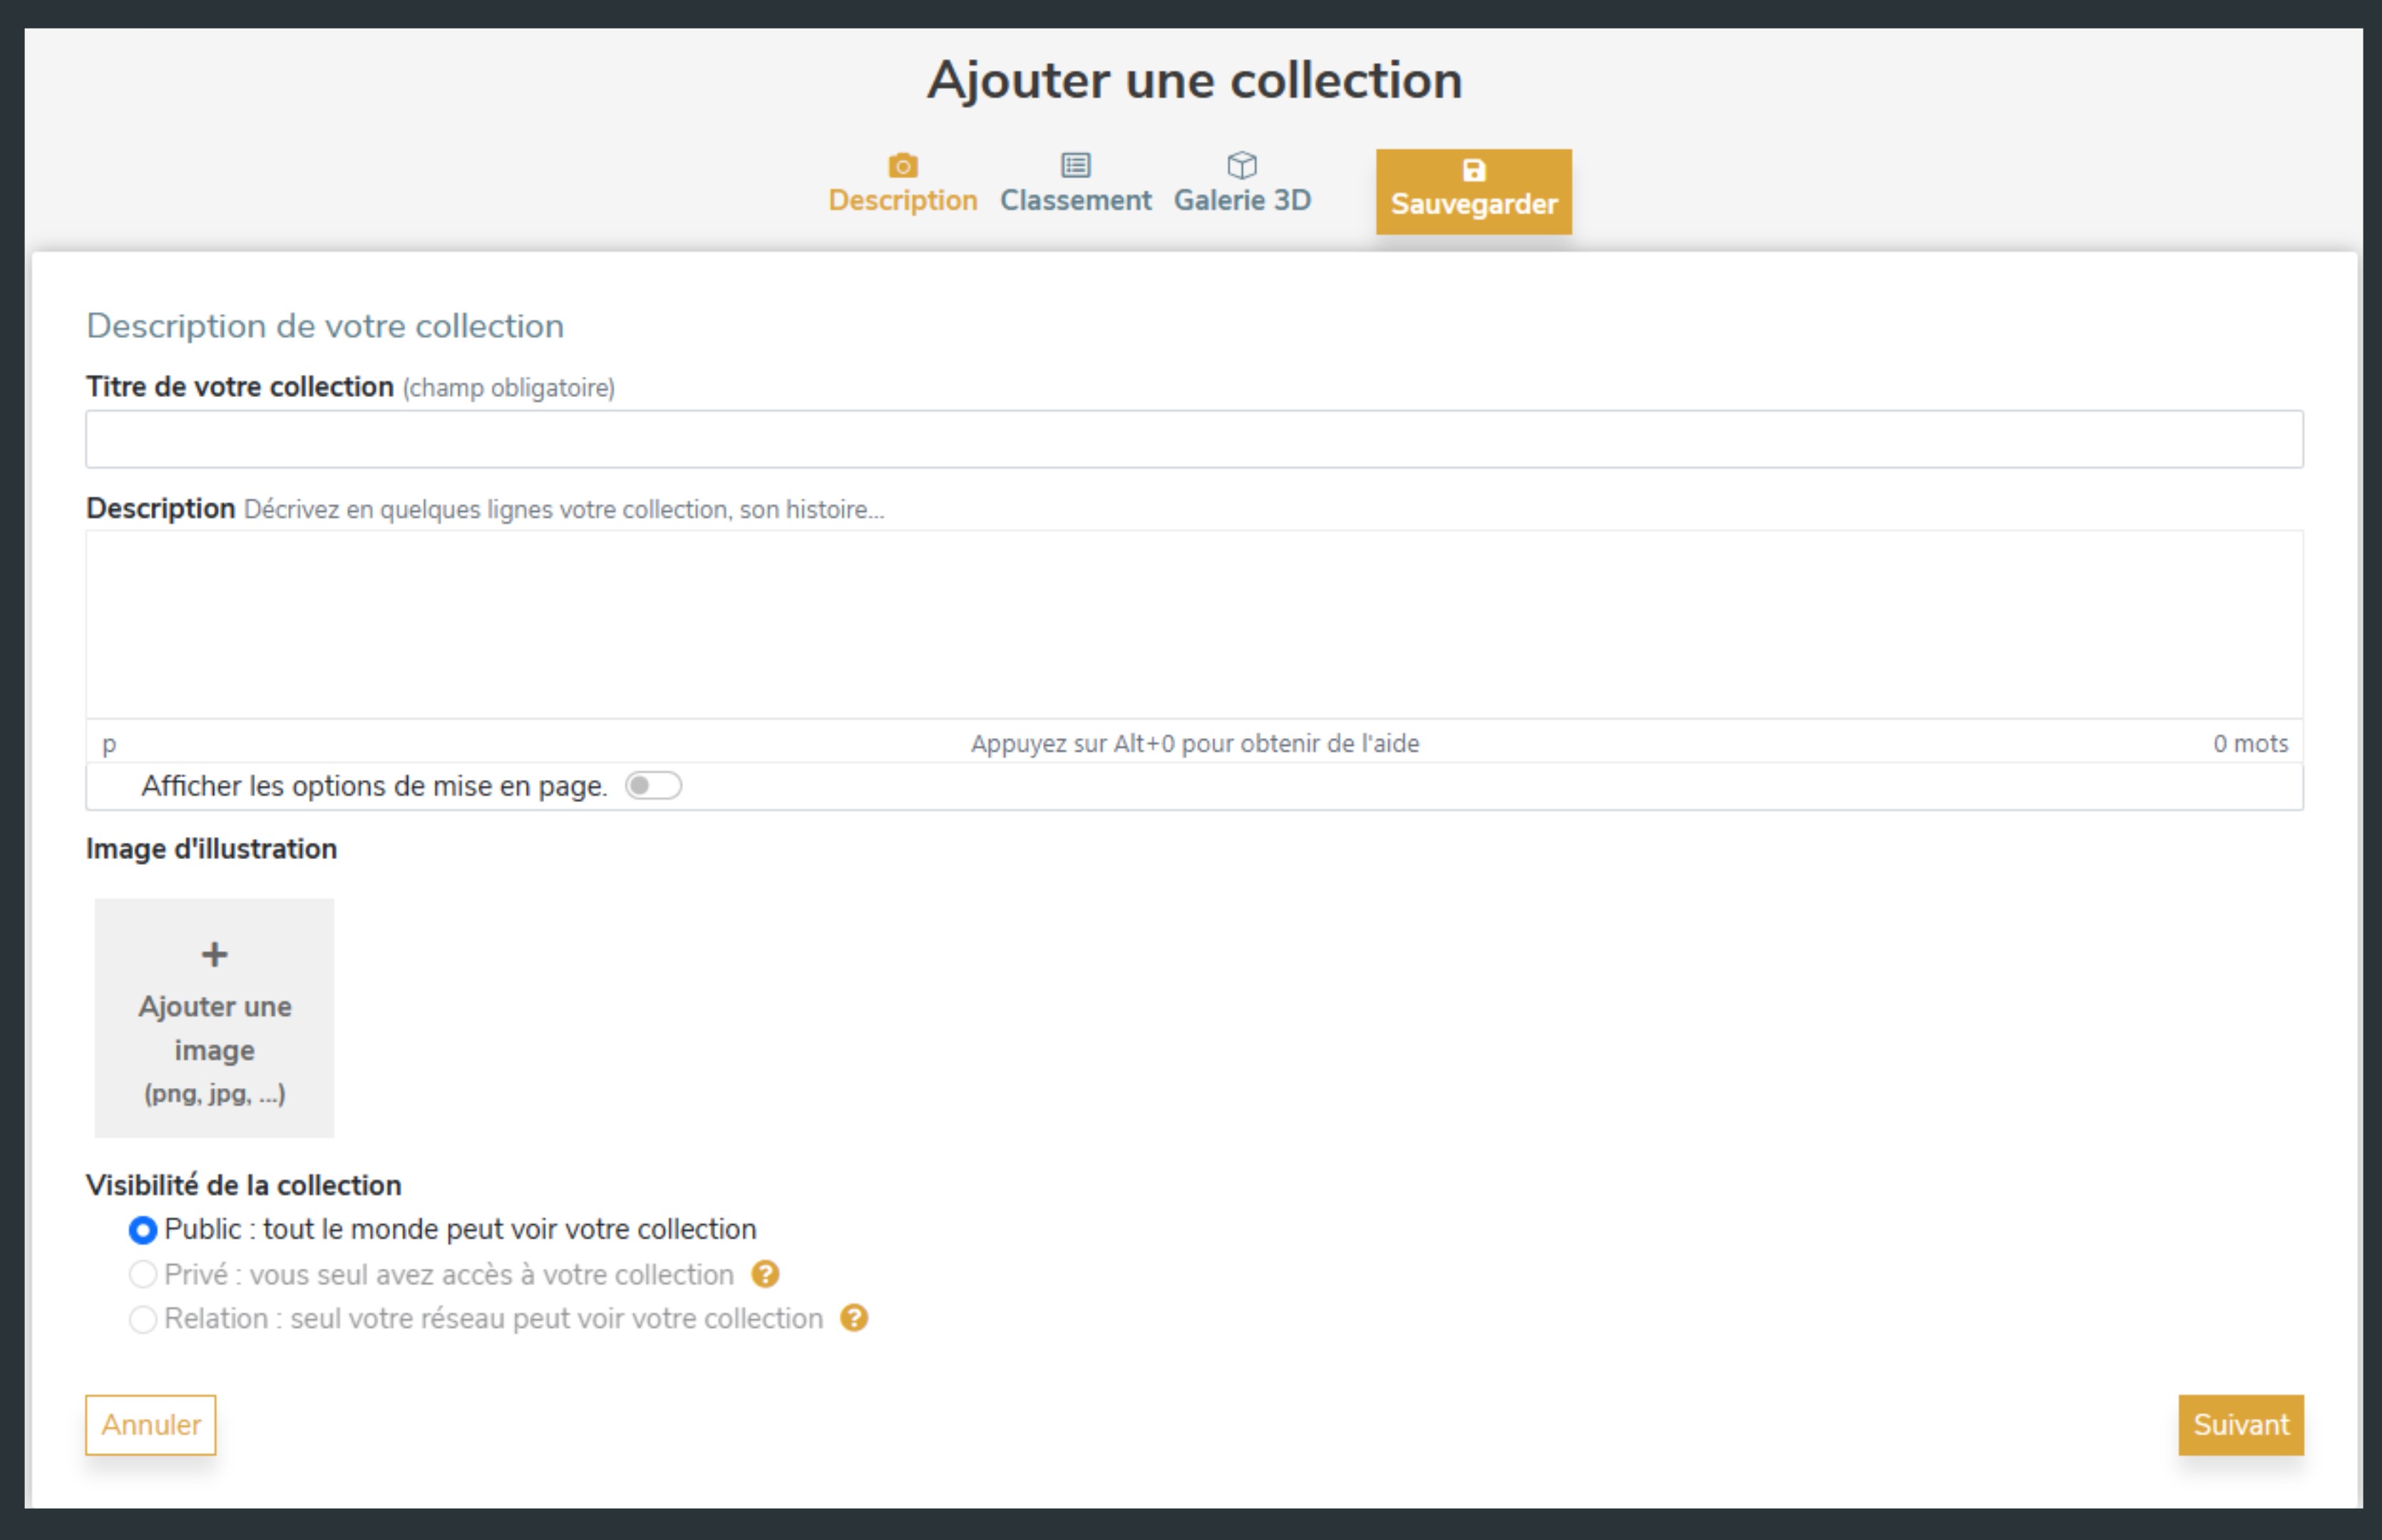Click the 'Image d'illustration' label
The image size is (2382, 1540).
click(x=211, y=849)
